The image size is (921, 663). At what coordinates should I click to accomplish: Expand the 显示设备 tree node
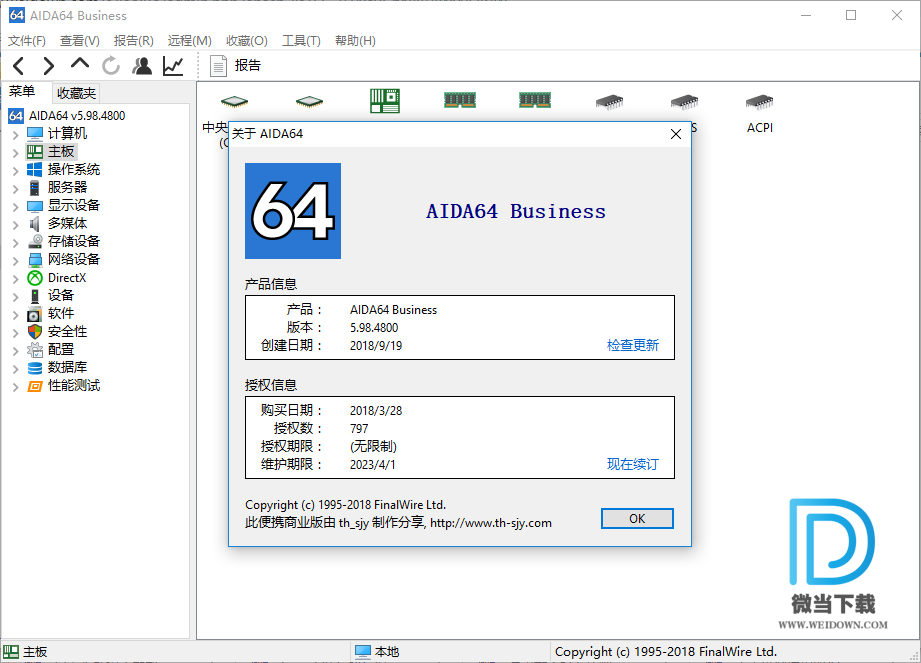coord(15,207)
